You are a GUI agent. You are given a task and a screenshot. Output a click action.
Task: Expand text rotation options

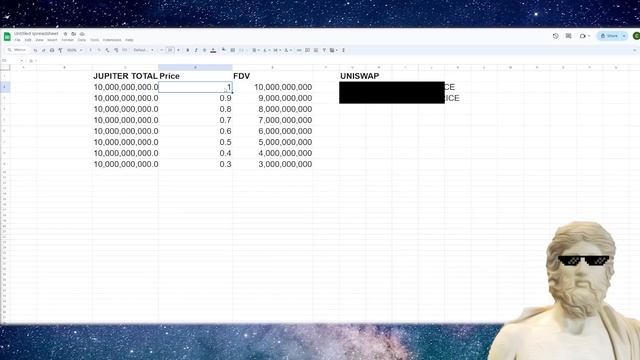tap(288, 50)
